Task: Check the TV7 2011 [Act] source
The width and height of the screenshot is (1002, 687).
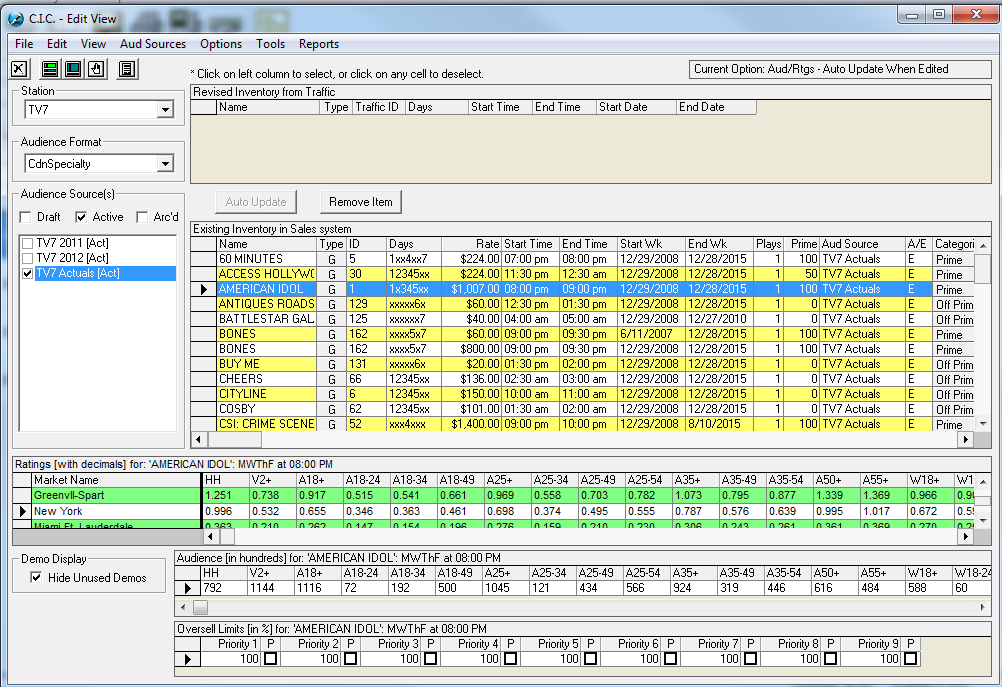Action: click(28, 243)
